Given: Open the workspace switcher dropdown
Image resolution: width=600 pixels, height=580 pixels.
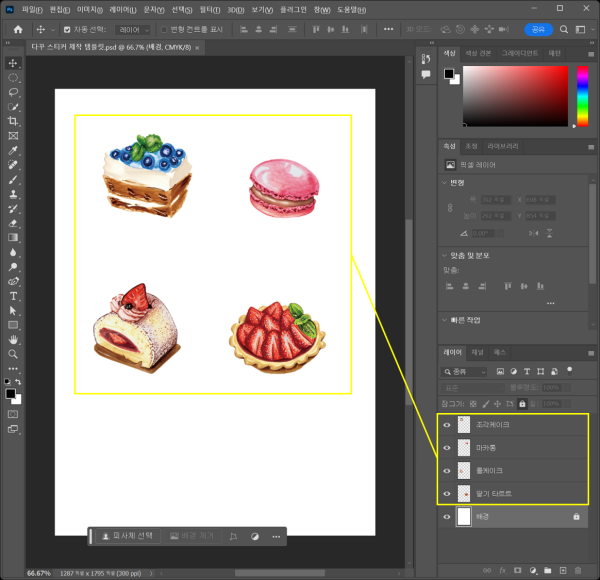Looking at the screenshot, I should (x=583, y=29).
